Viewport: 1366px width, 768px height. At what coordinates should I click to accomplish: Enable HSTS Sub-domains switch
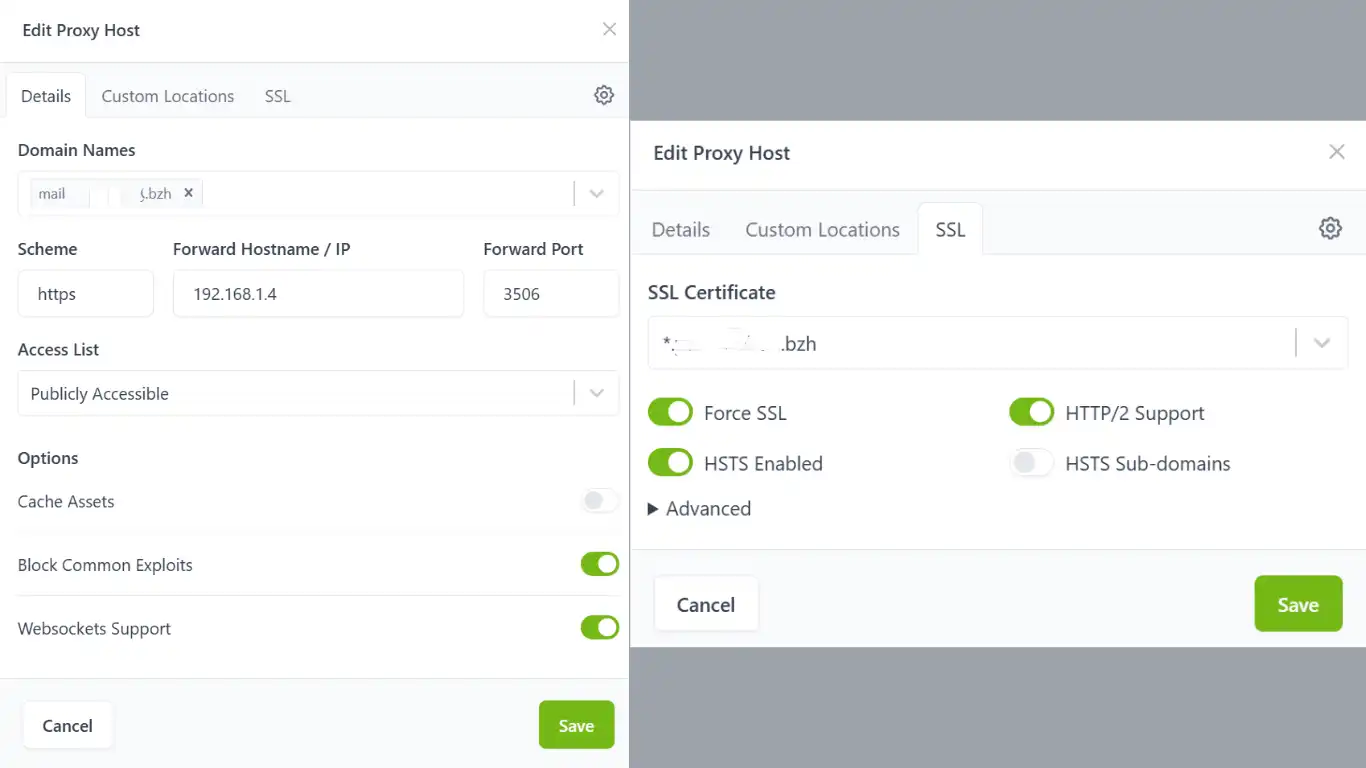pyautogui.click(x=1031, y=463)
